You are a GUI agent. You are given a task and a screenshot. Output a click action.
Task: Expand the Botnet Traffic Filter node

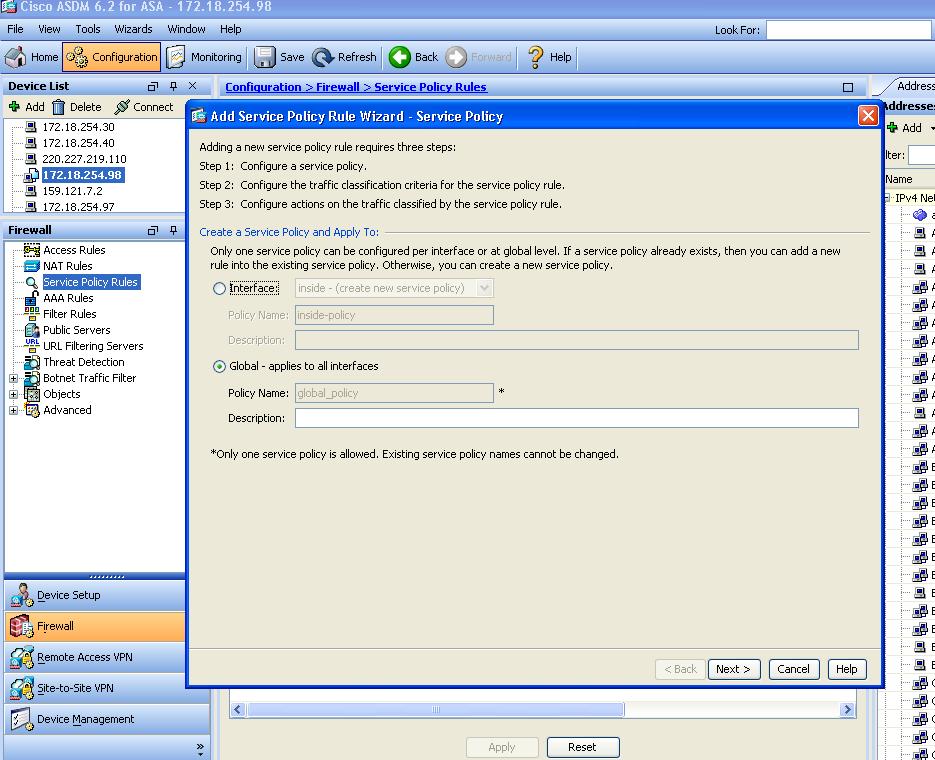coord(13,379)
